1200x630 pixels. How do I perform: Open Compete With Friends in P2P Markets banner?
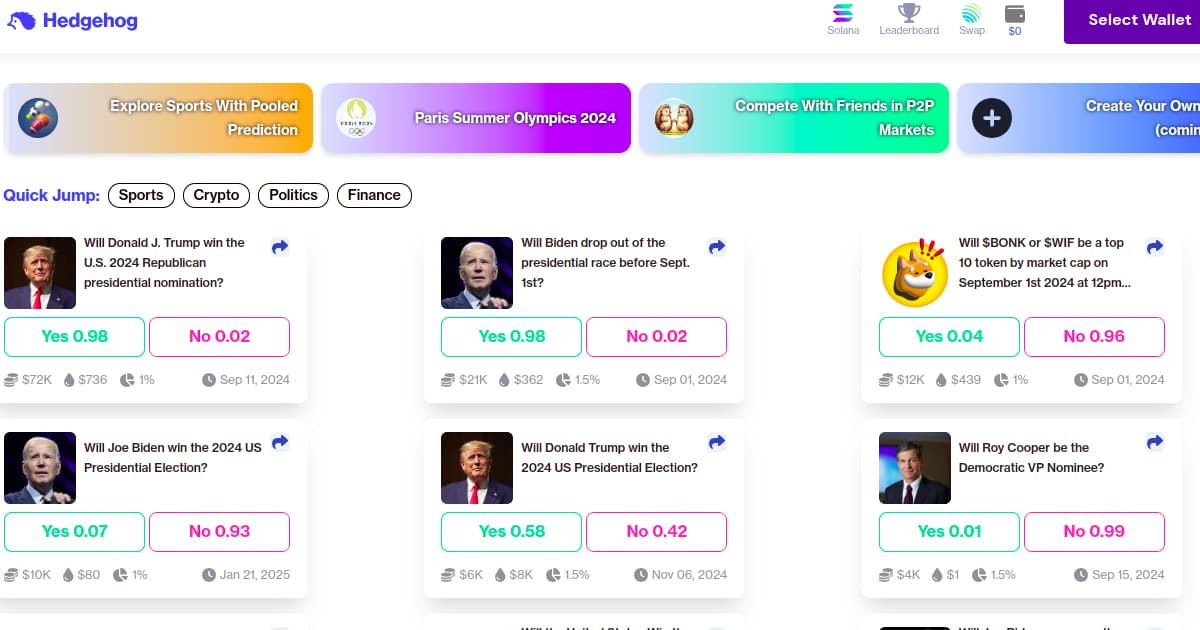794,118
